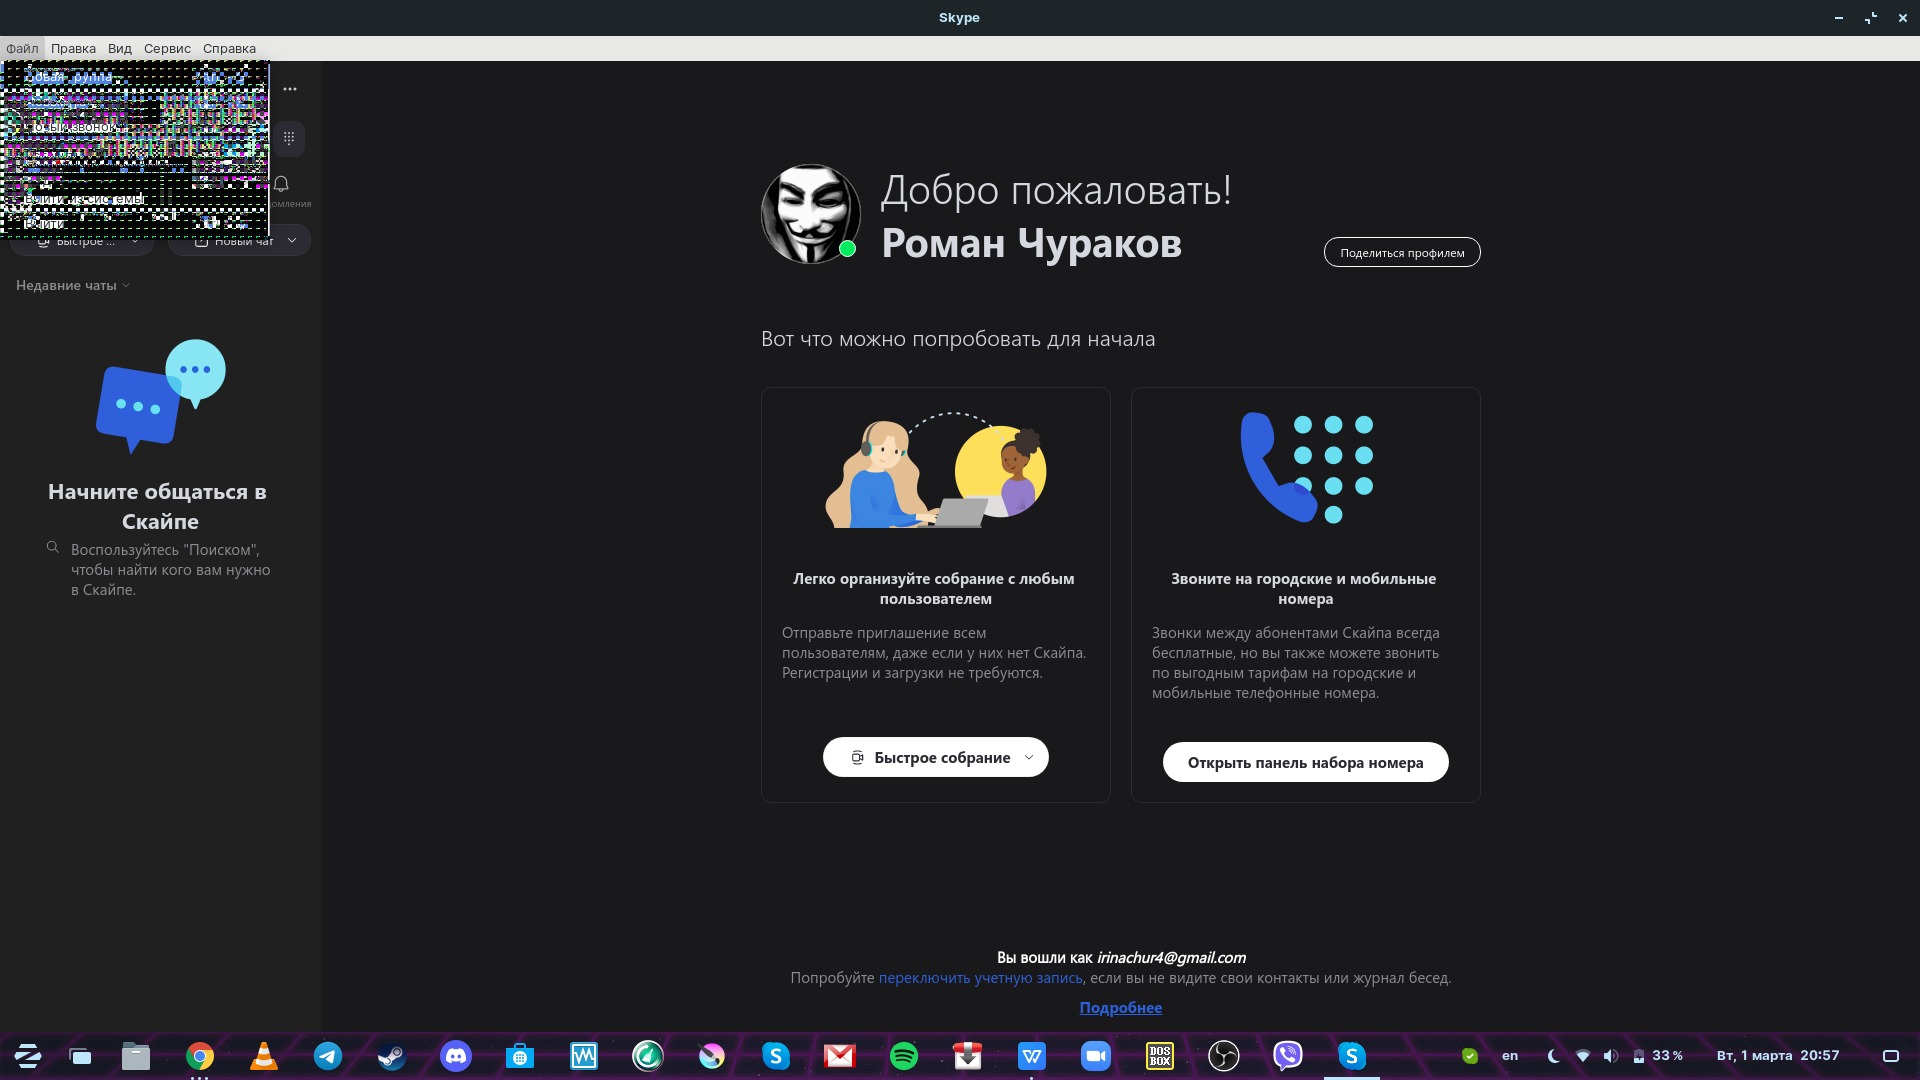Open the first Skype icon in taskbar
1920x1080 pixels.
[776, 1056]
